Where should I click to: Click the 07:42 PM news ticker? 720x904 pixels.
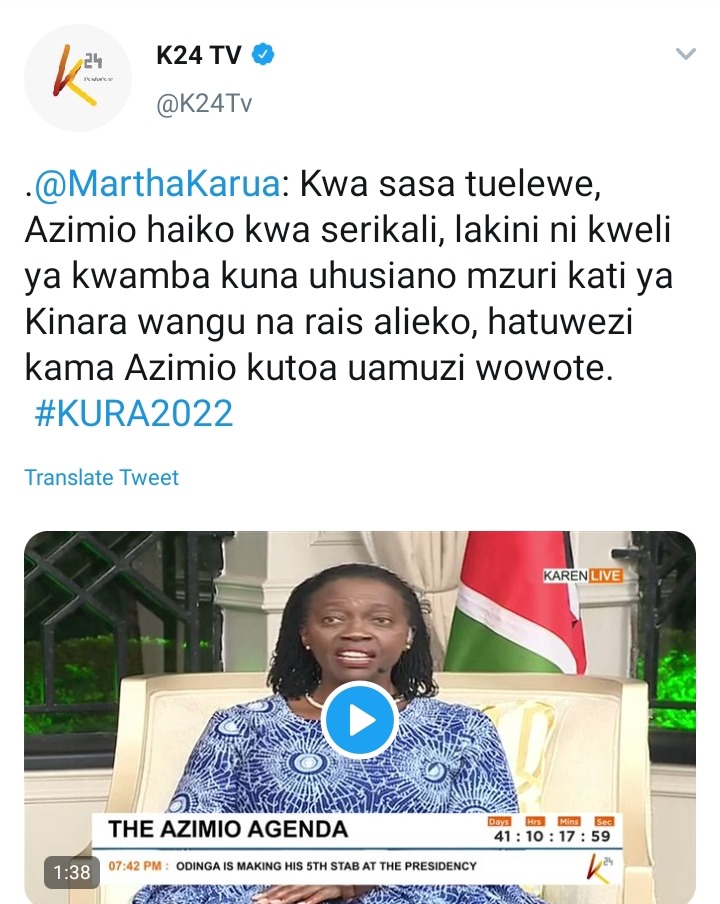[357, 866]
